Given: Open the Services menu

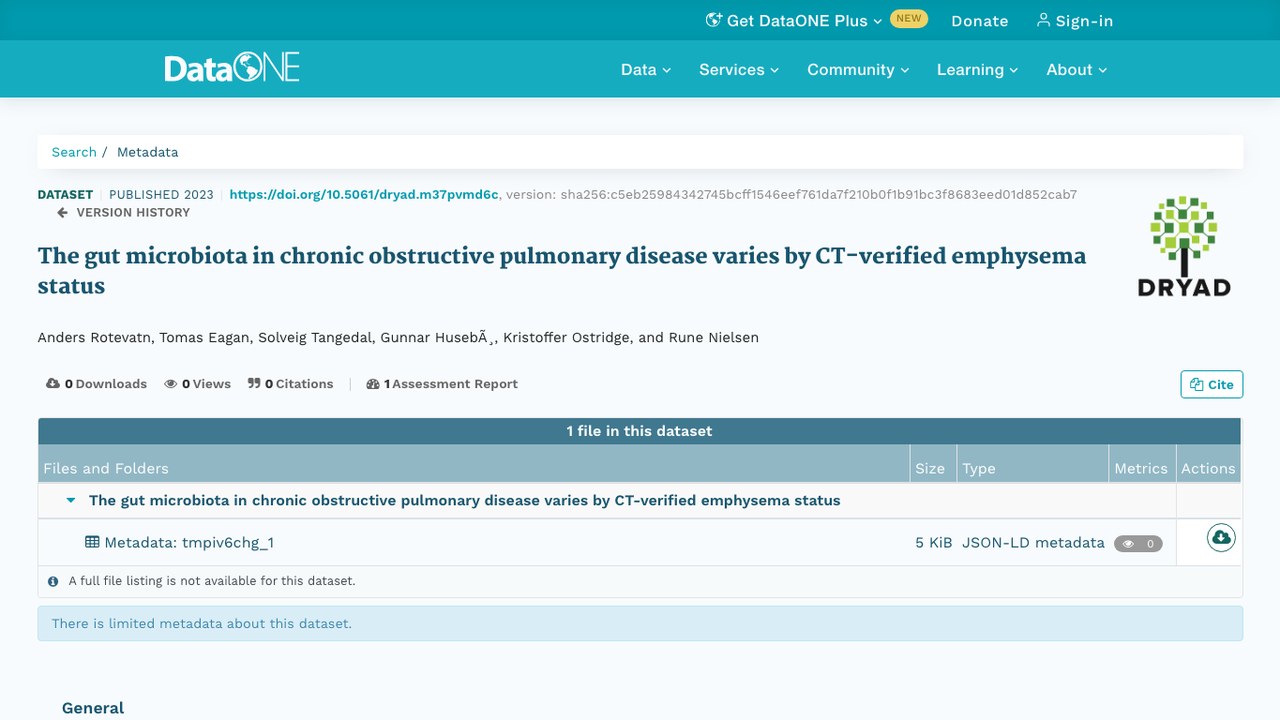Looking at the screenshot, I should [739, 69].
